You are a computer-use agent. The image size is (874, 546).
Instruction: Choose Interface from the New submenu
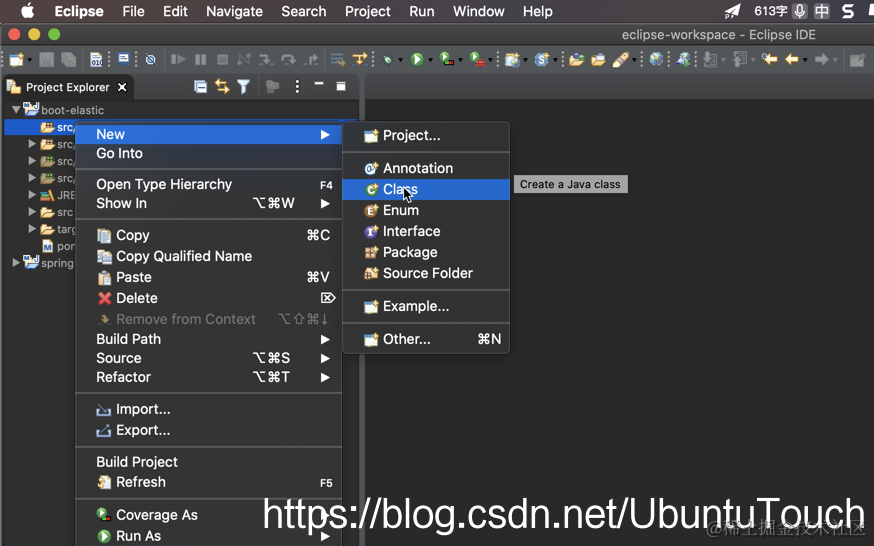click(426, 231)
